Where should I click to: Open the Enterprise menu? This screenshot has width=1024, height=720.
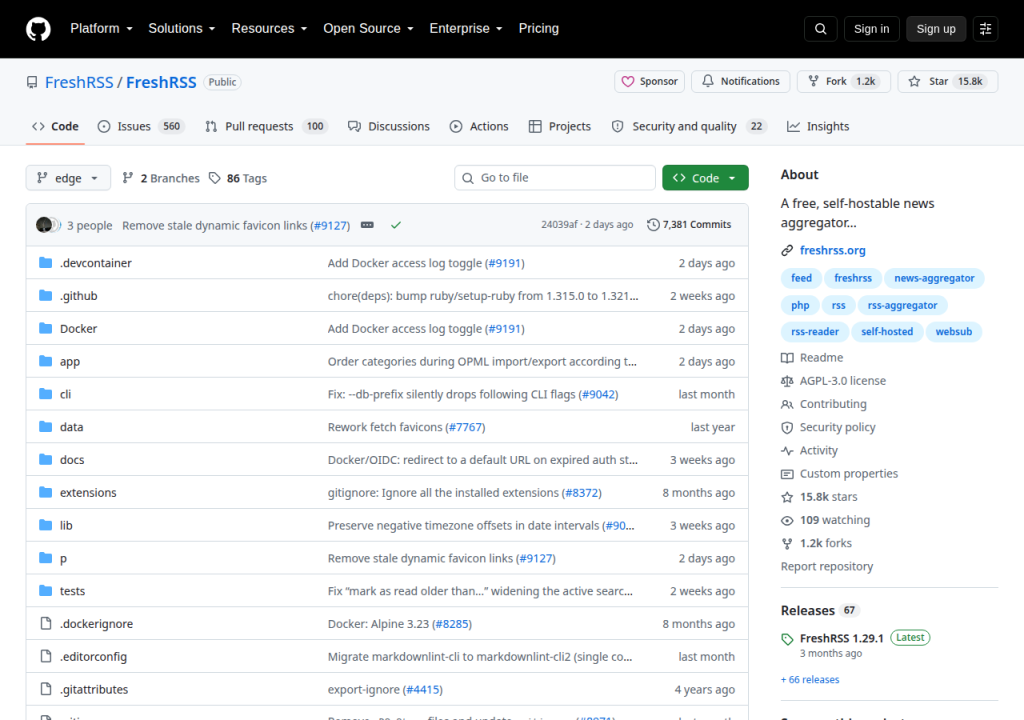coord(466,29)
